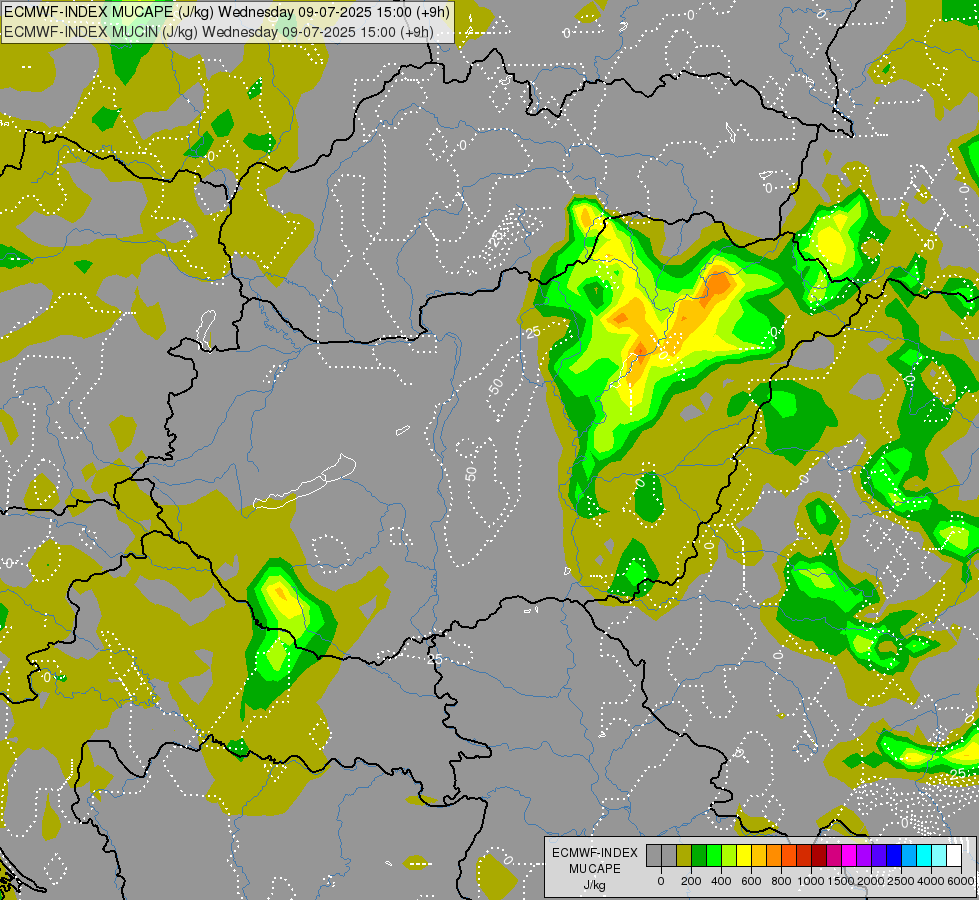Select the dark red legend swatch

pos(819,855)
